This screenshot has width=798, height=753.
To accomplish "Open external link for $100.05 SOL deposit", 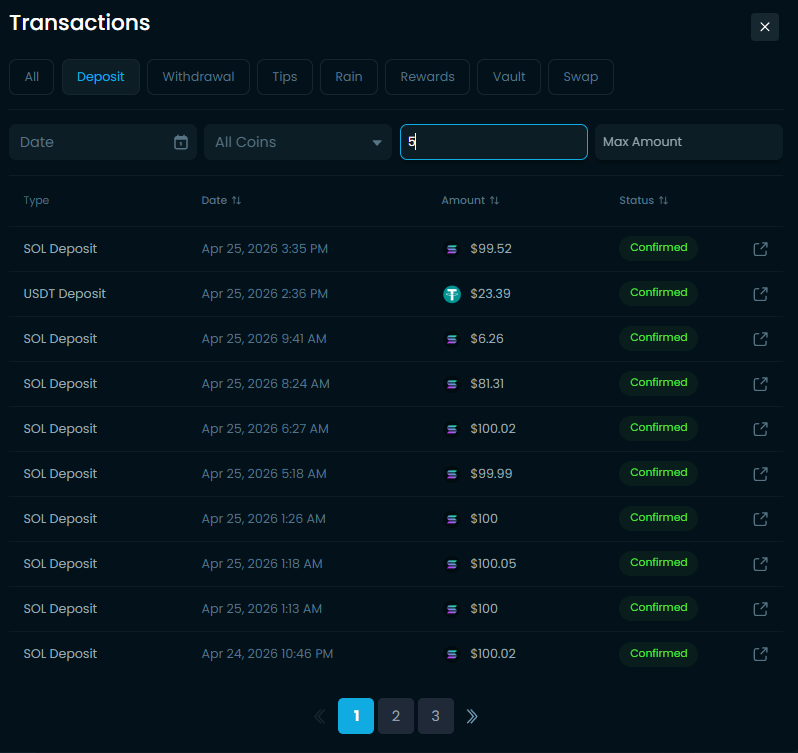I will point(760,564).
